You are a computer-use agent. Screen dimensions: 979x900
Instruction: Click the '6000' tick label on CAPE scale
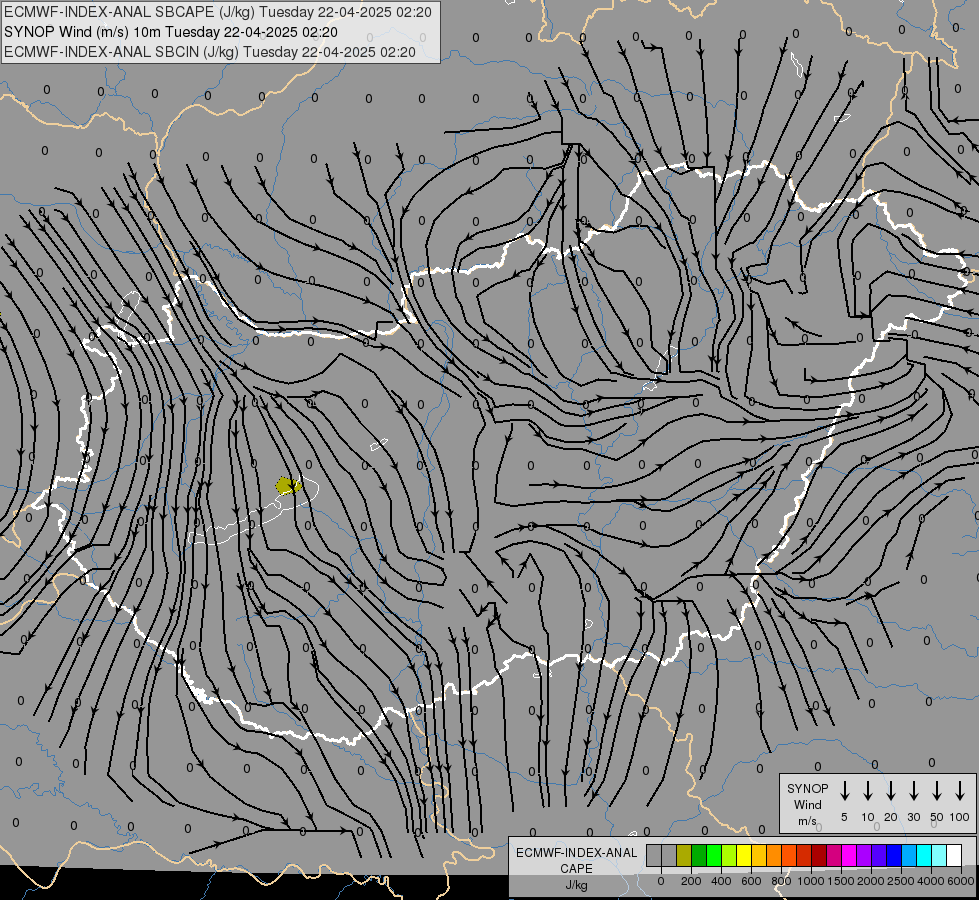click(x=960, y=881)
